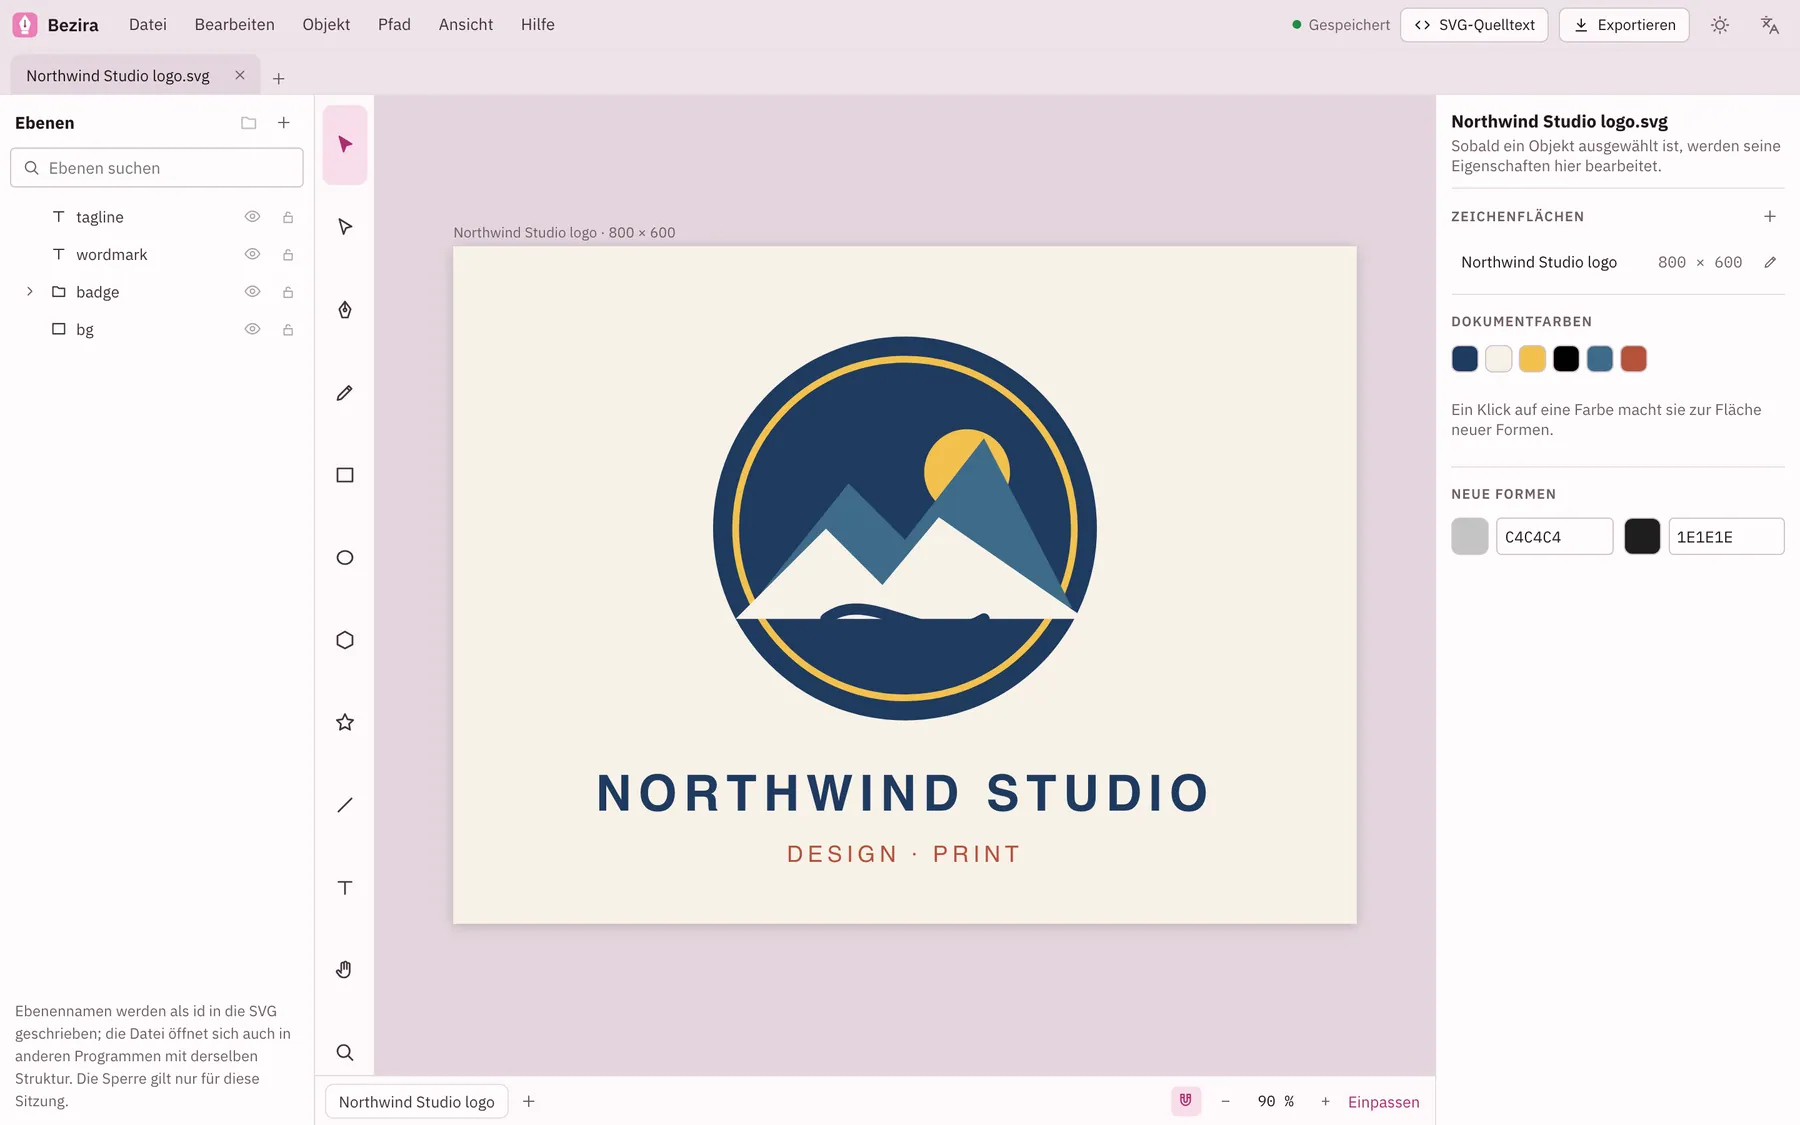This screenshot has height=1125, width=1800.
Task: Click the Exportieren button
Action: [1624, 25]
